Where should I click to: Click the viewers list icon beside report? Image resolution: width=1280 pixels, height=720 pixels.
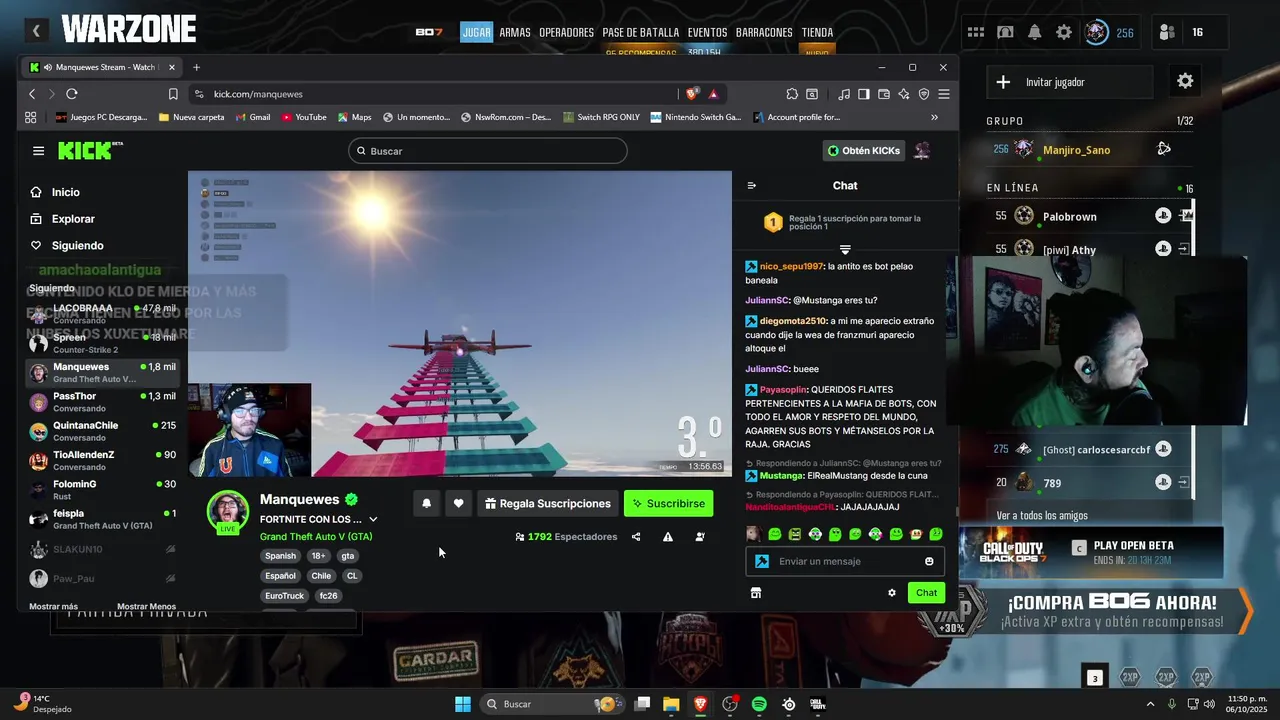pos(699,537)
